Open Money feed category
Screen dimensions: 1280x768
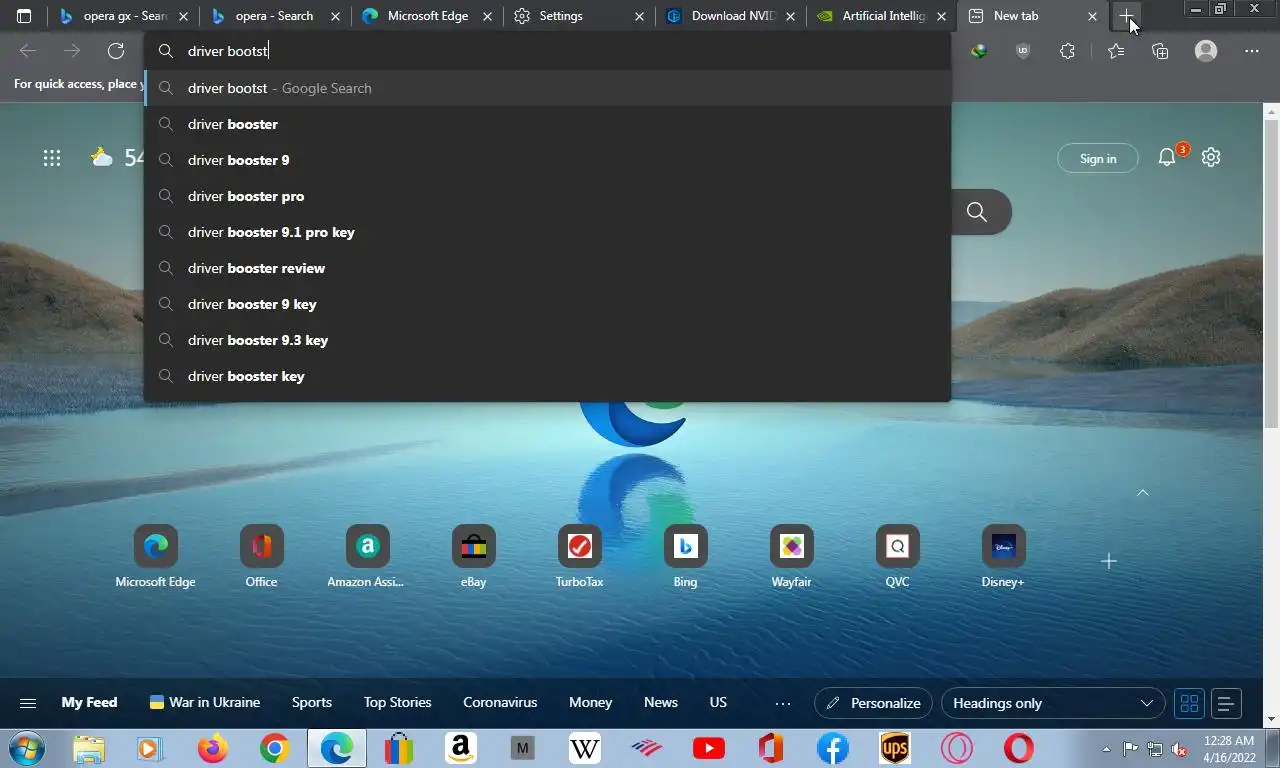click(590, 702)
